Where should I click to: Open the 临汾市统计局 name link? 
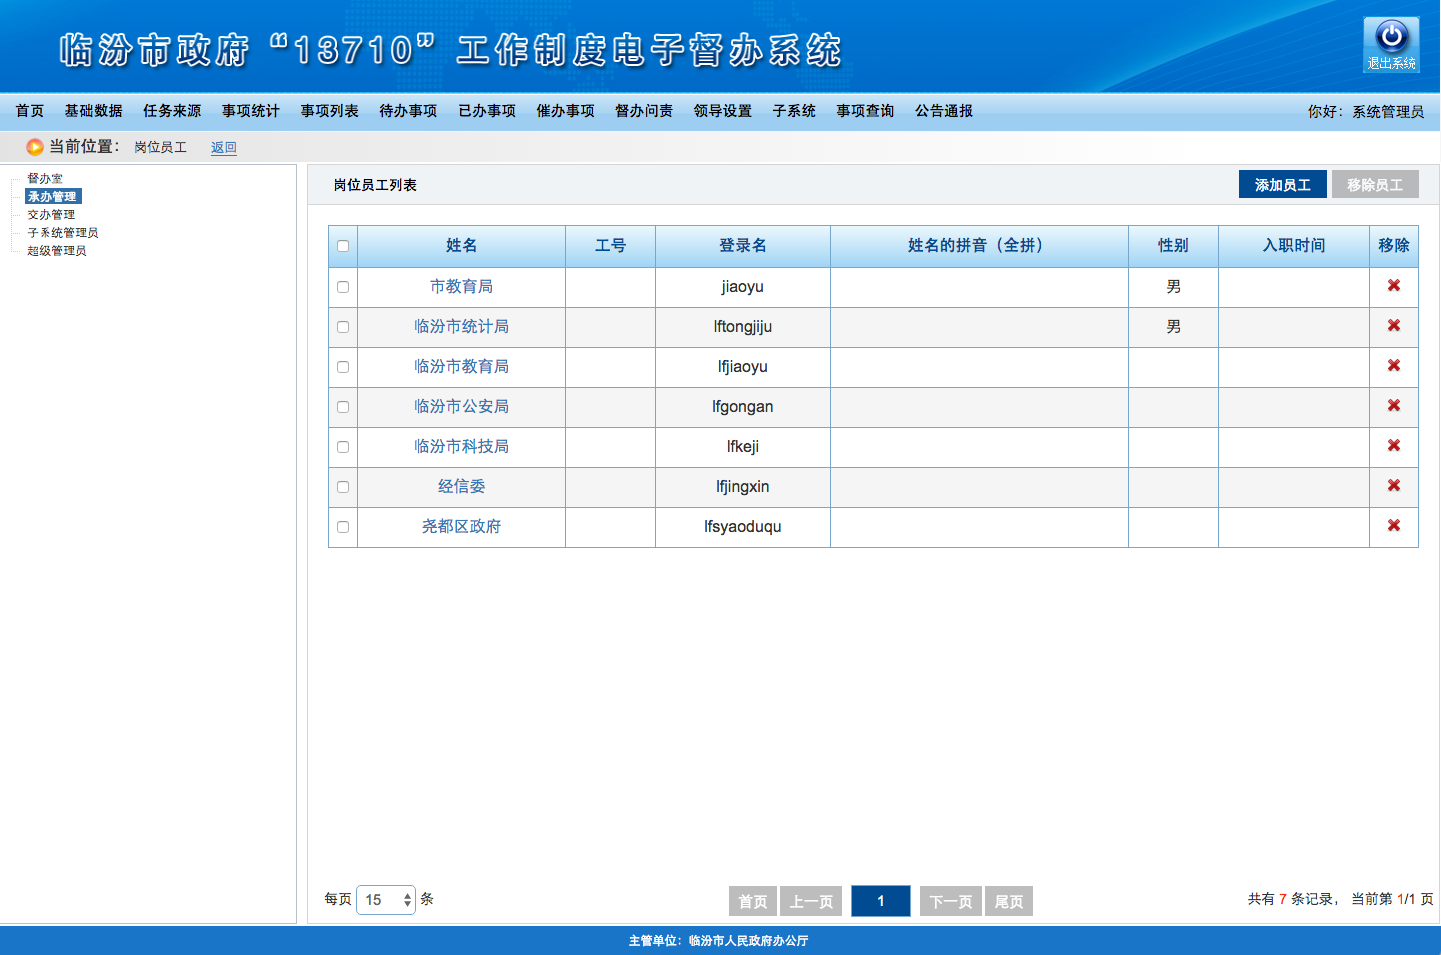point(461,327)
